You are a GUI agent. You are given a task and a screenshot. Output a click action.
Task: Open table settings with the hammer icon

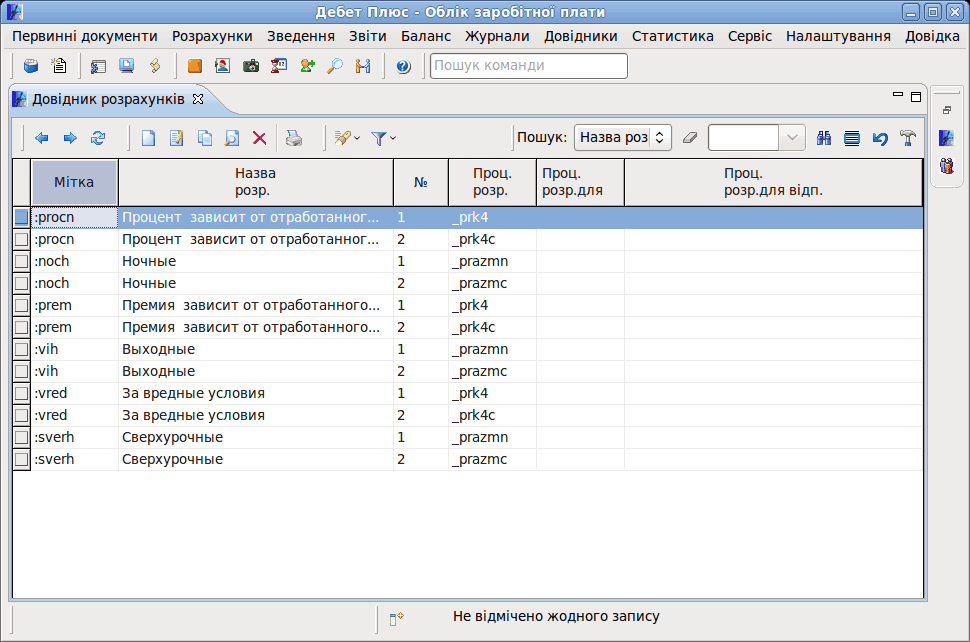[908, 138]
